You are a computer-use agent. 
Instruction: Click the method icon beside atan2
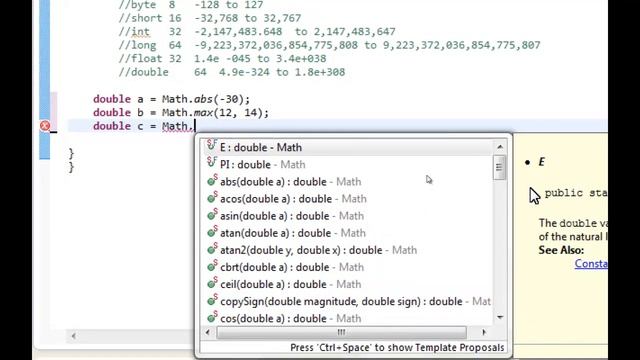[212, 249]
